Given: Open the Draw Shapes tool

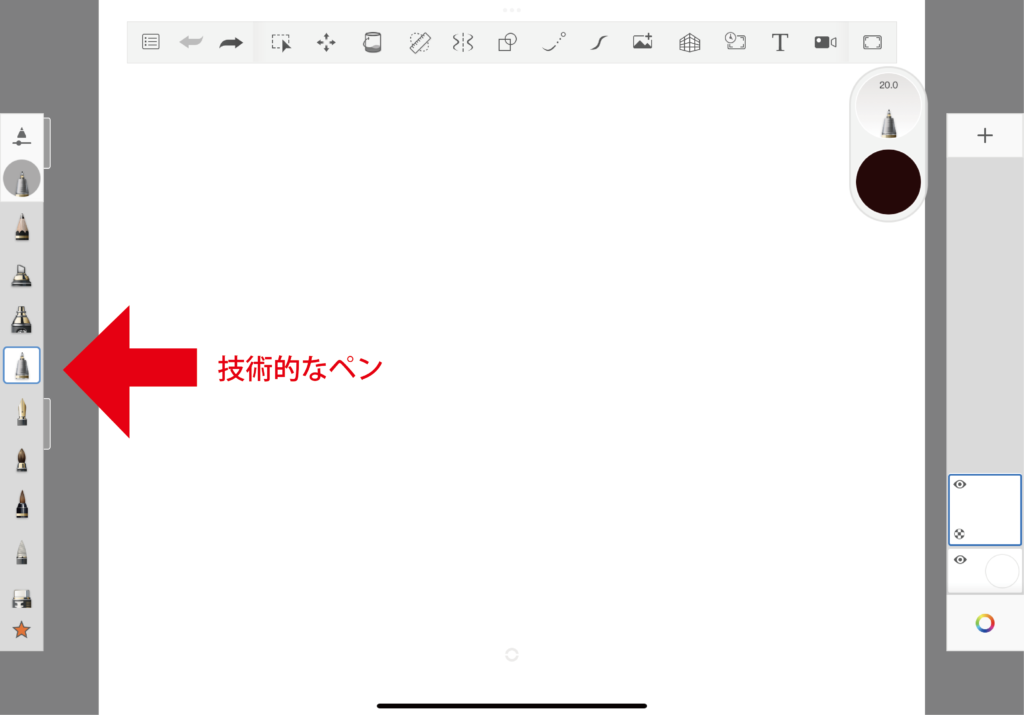Looking at the screenshot, I should [507, 42].
